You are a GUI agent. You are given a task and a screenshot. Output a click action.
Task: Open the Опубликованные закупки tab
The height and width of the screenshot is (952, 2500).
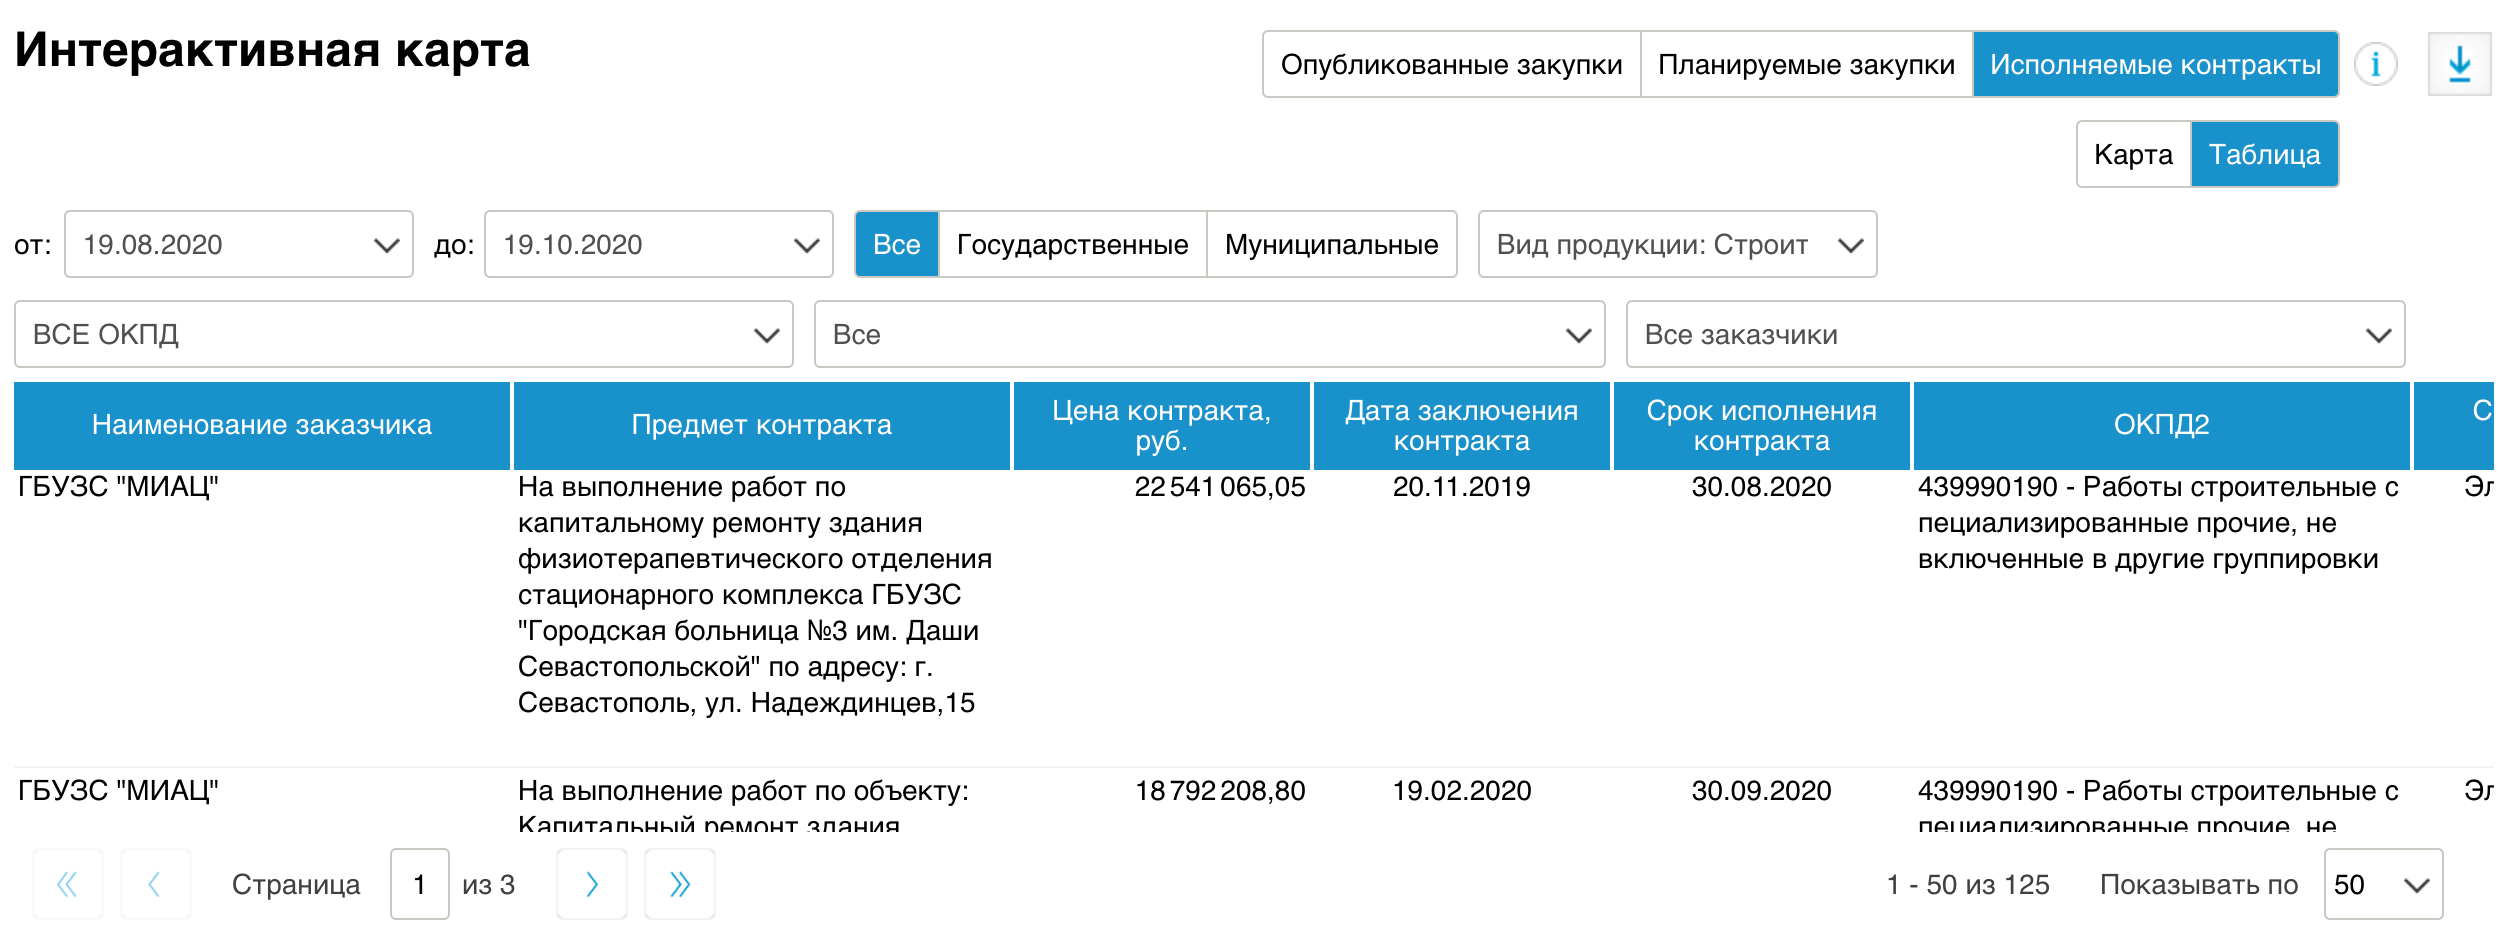coord(1451,65)
